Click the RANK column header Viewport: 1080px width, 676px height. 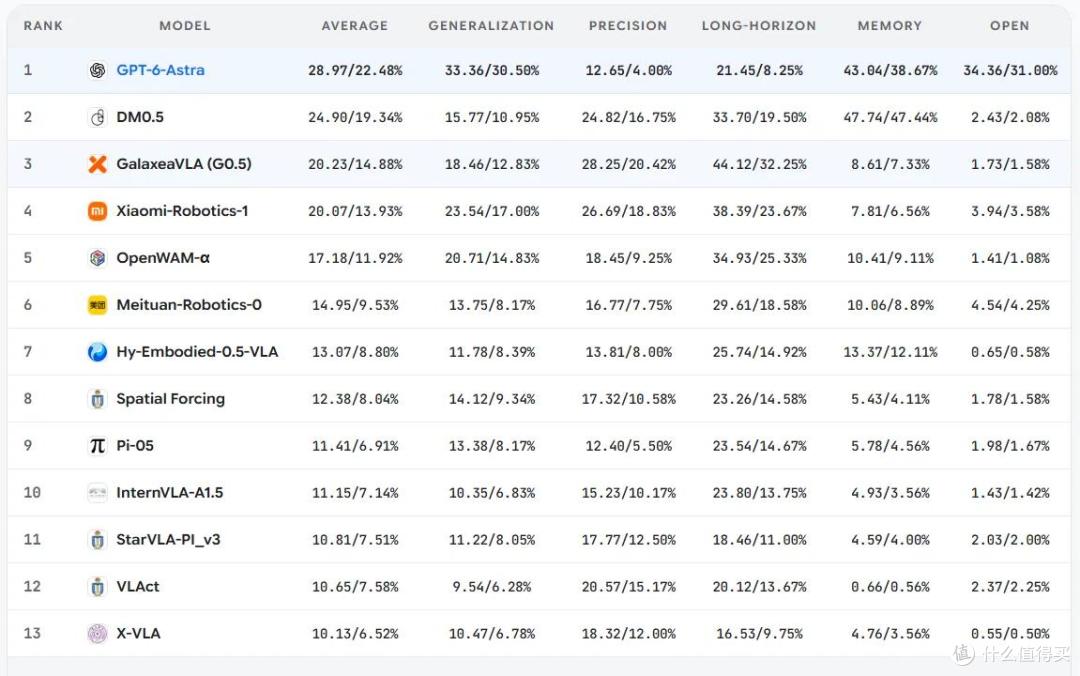click(x=43, y=25)
